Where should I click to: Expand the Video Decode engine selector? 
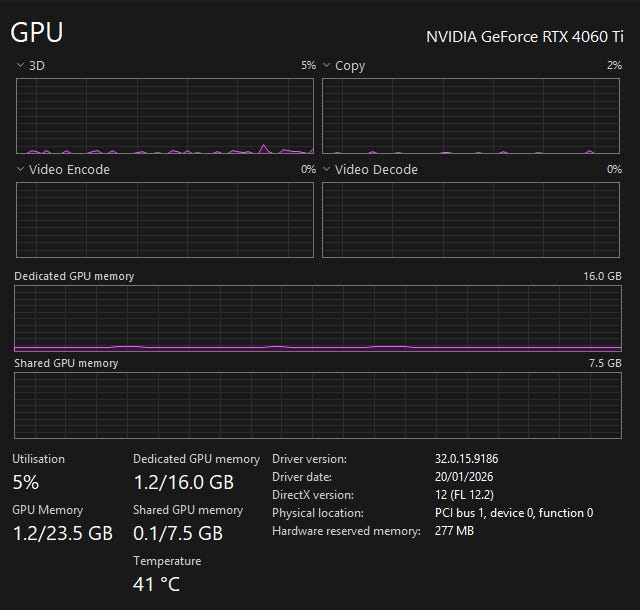[327, 169]
